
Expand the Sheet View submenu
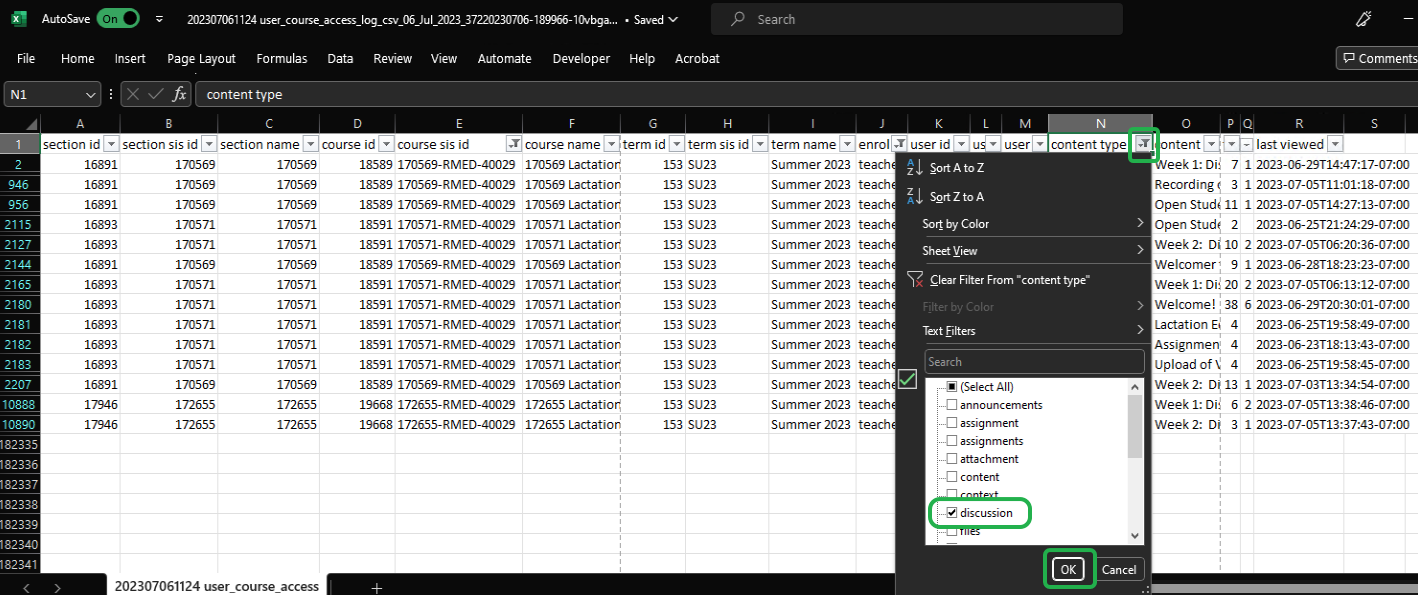(1024, 250)
